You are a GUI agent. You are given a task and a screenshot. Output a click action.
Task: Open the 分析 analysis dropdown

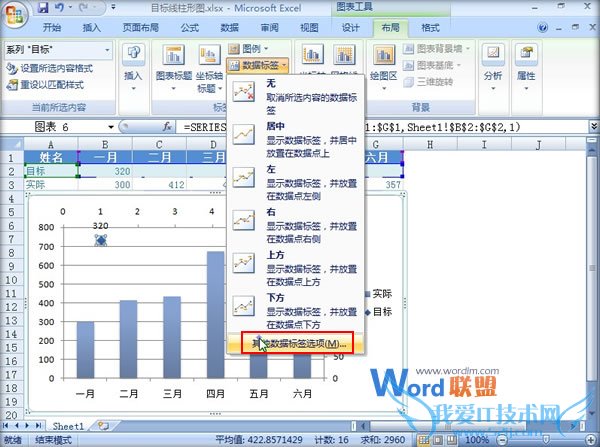(x=493, y=67)
